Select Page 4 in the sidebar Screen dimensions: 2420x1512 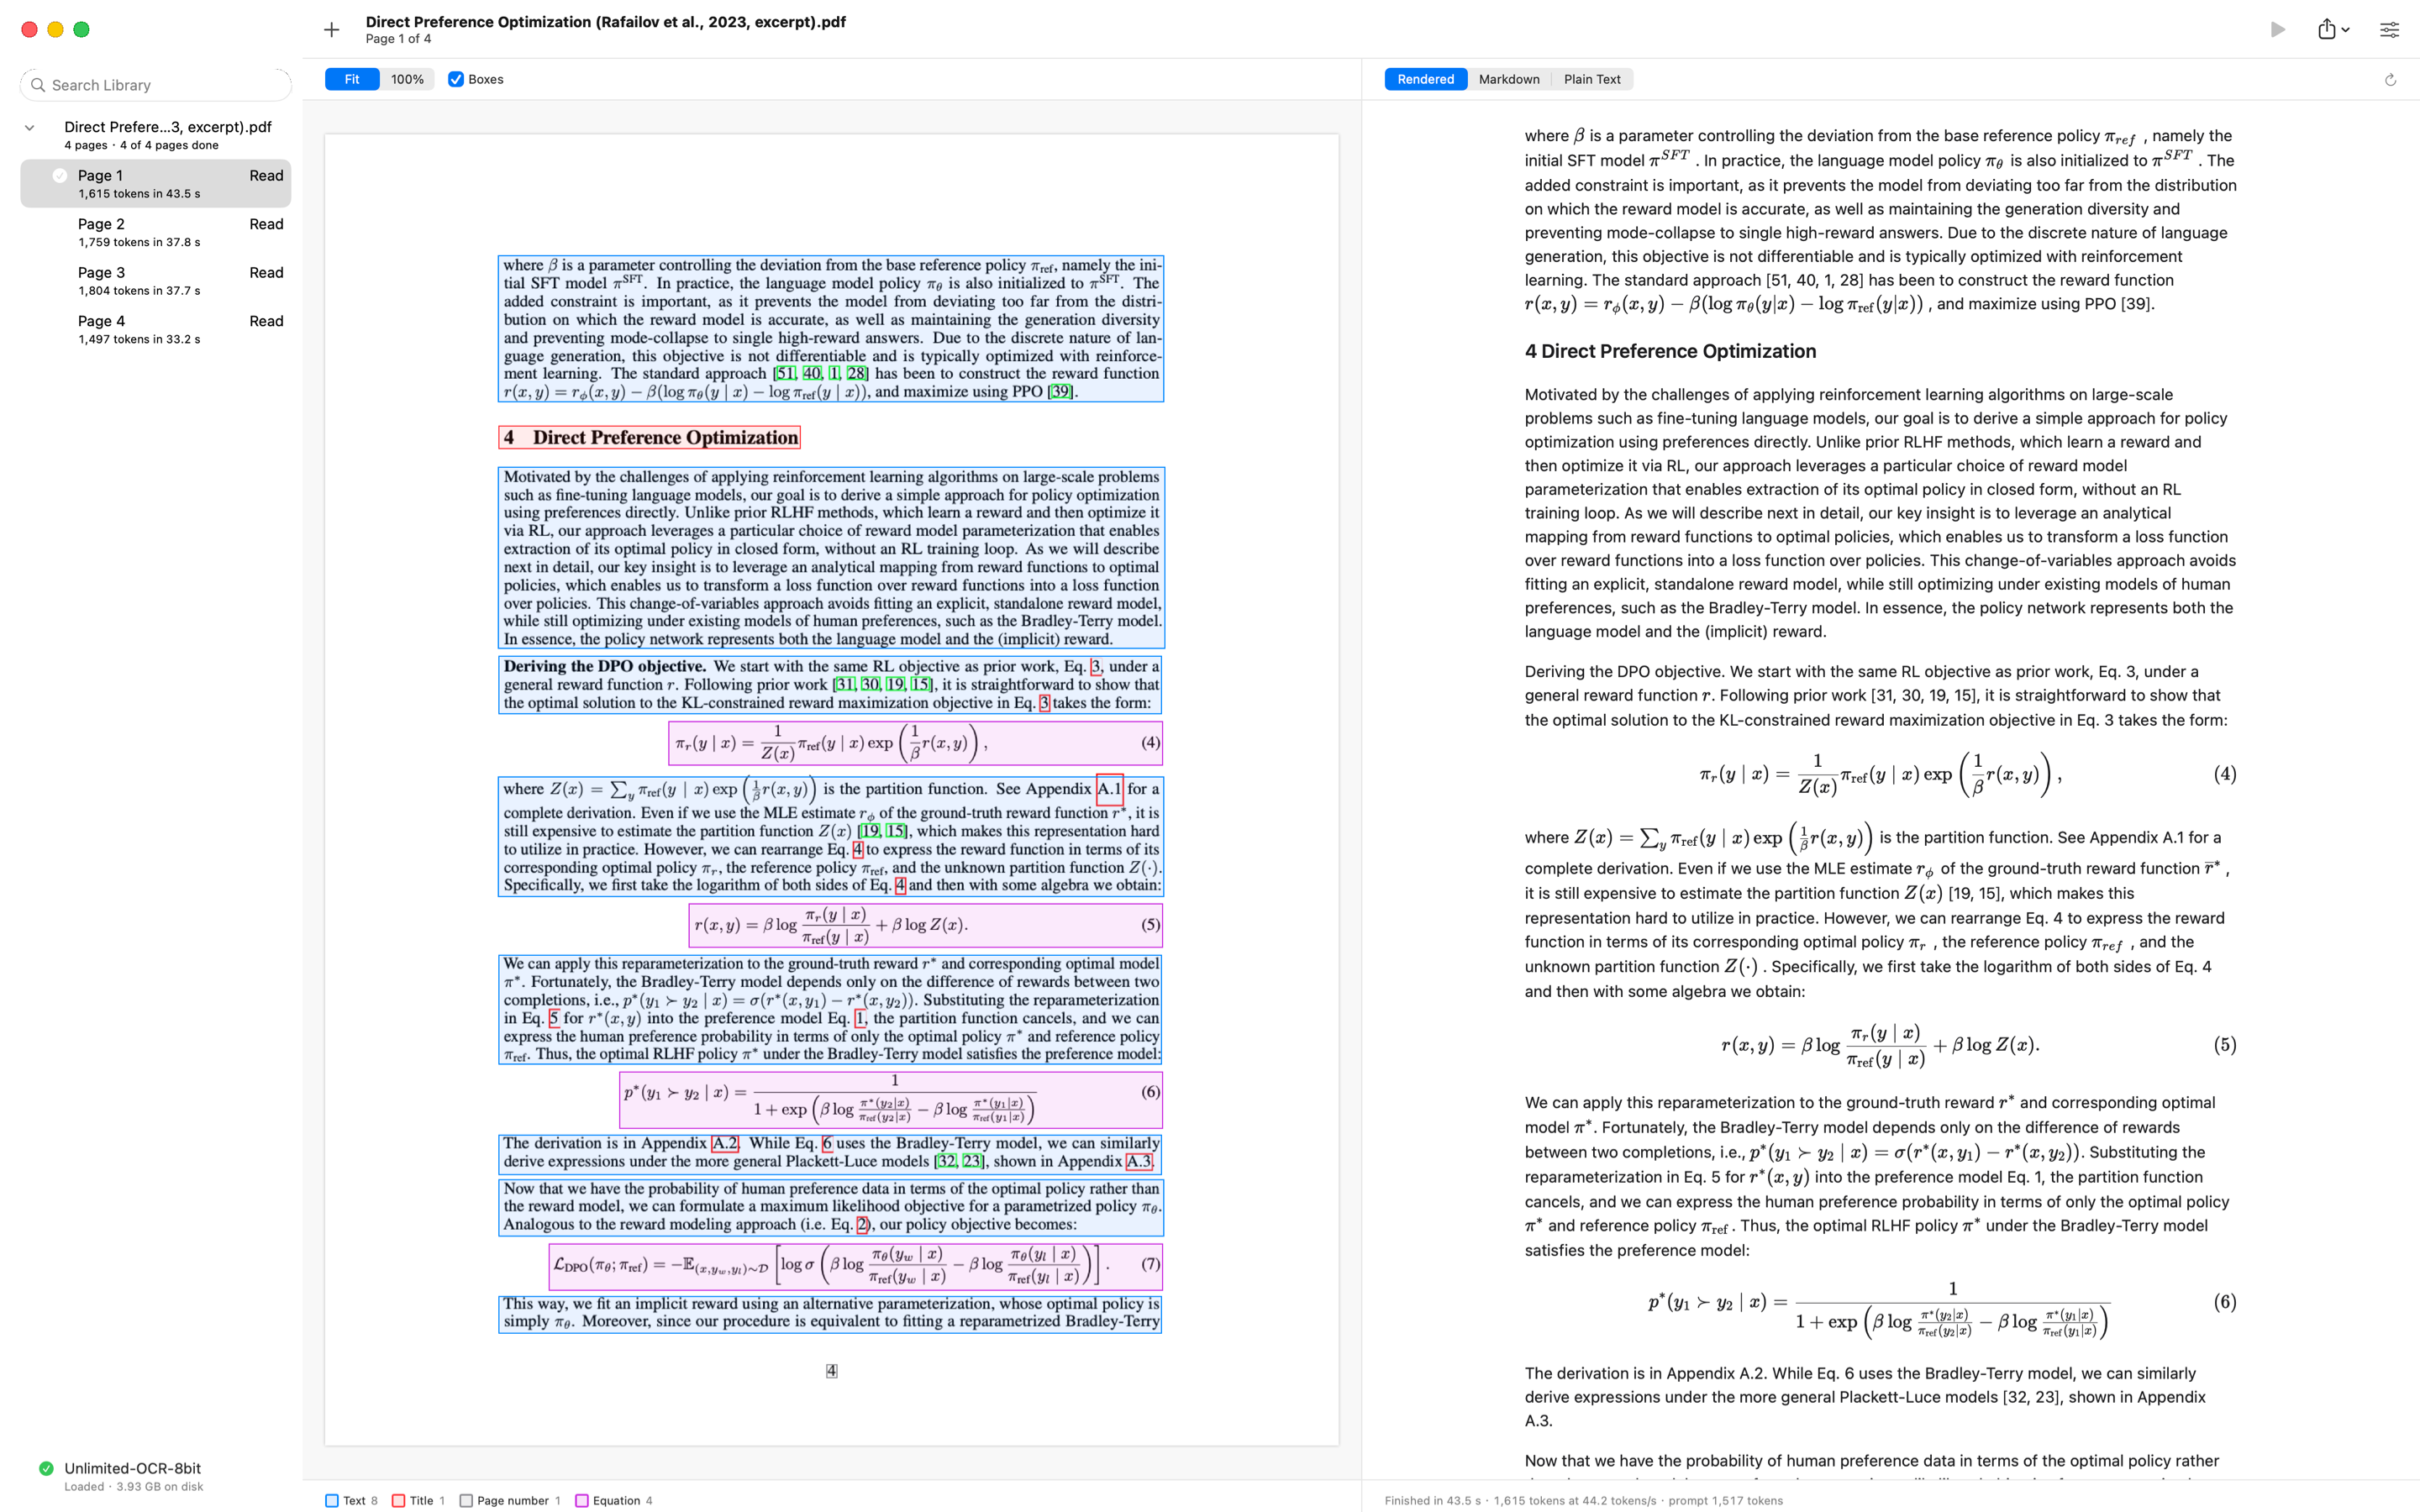click(156, 329)
